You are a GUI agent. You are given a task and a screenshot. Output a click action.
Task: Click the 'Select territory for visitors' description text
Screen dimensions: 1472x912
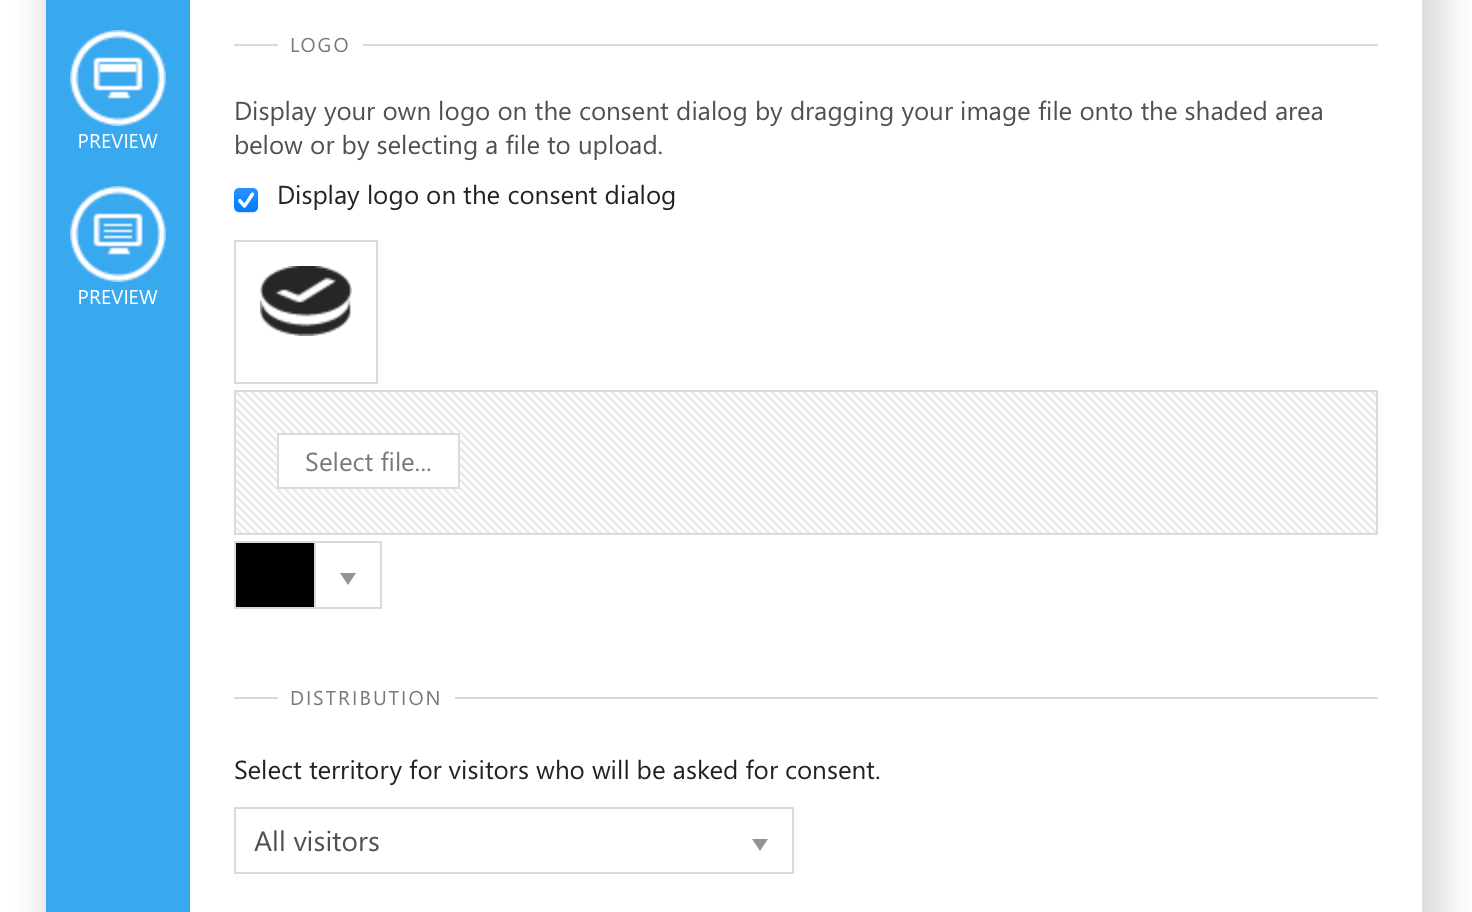click(x=557, y=770)
